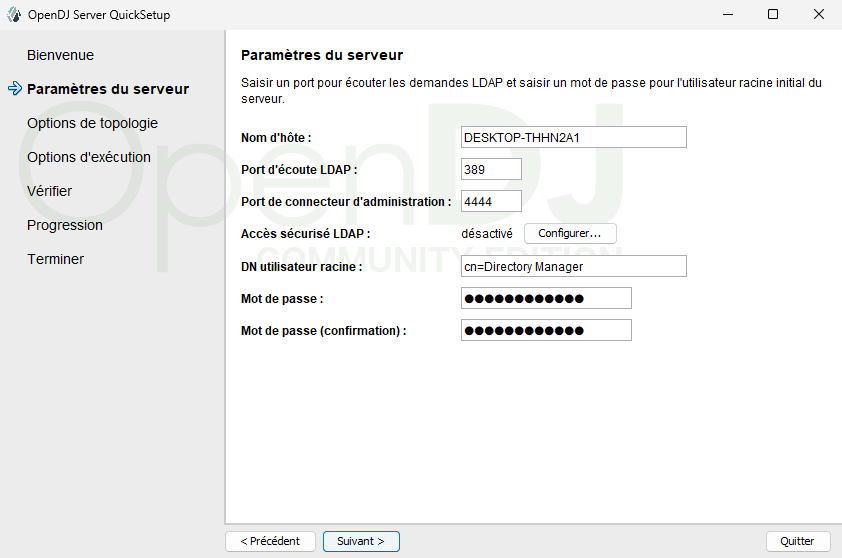842x558 pixels.
Task: Proceed with the Suivant button
Action: tap(361, 541)
